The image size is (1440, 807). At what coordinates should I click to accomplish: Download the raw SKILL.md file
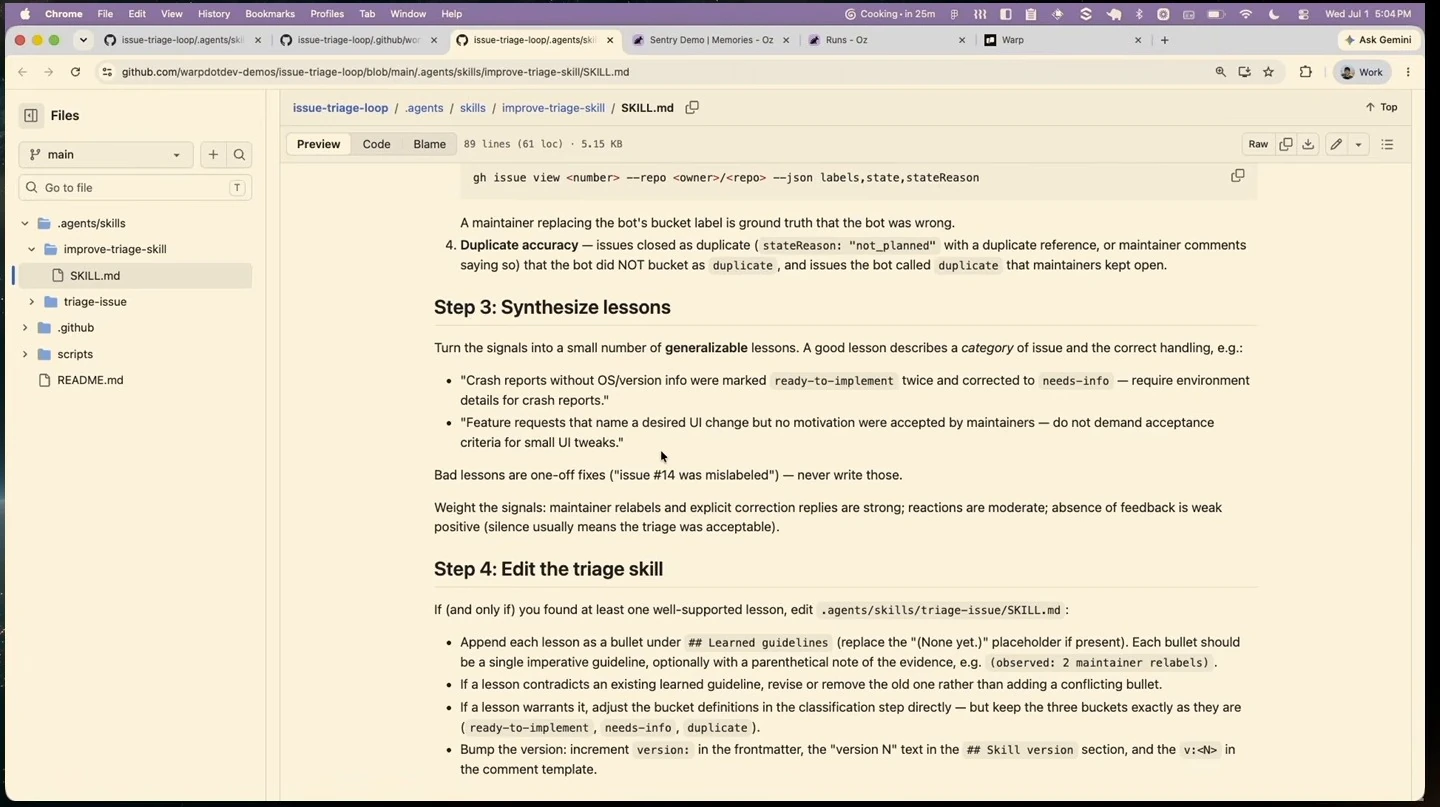(1308, 144)
